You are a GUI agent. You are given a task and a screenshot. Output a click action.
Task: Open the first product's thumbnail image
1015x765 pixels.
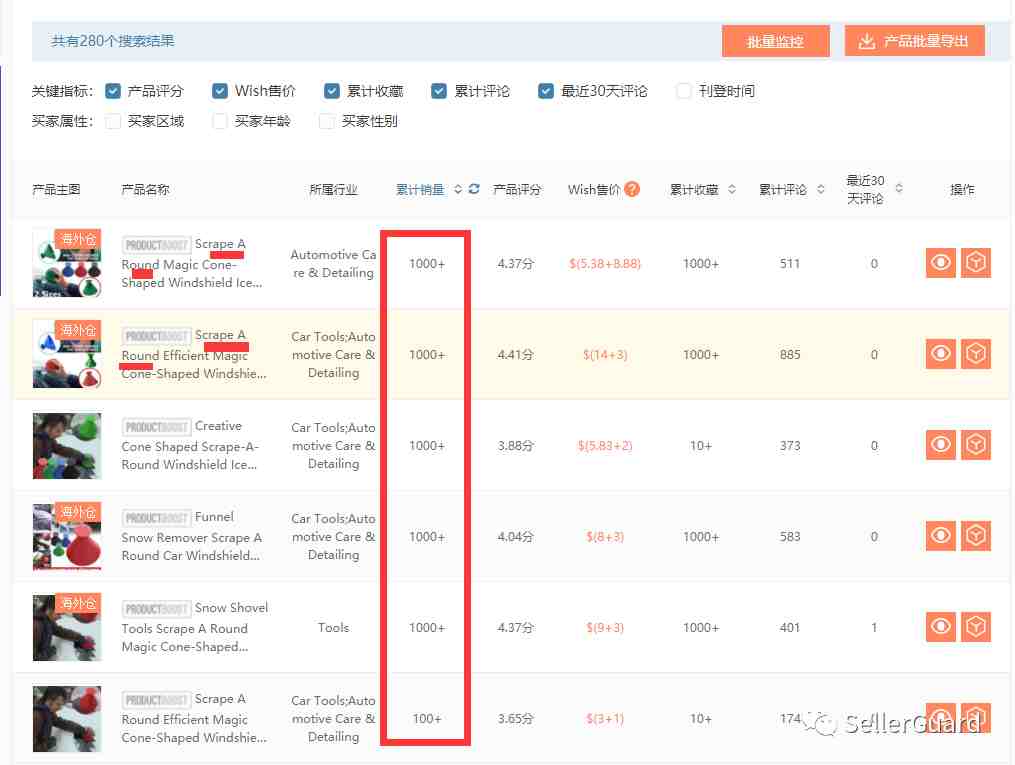click(x=66, y=263)
